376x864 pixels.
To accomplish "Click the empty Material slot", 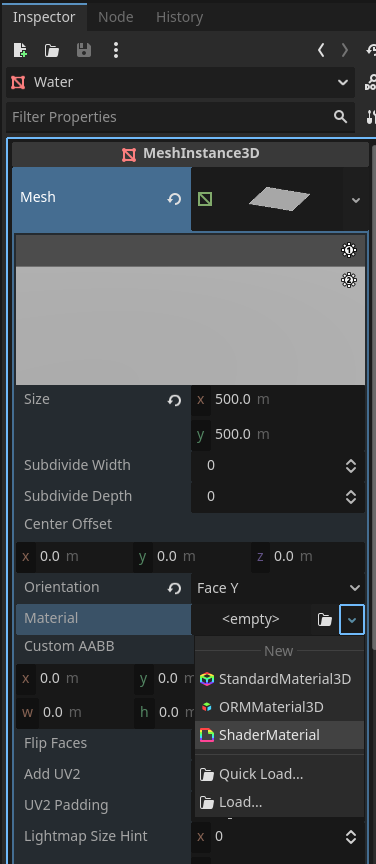I will [251, 620].
